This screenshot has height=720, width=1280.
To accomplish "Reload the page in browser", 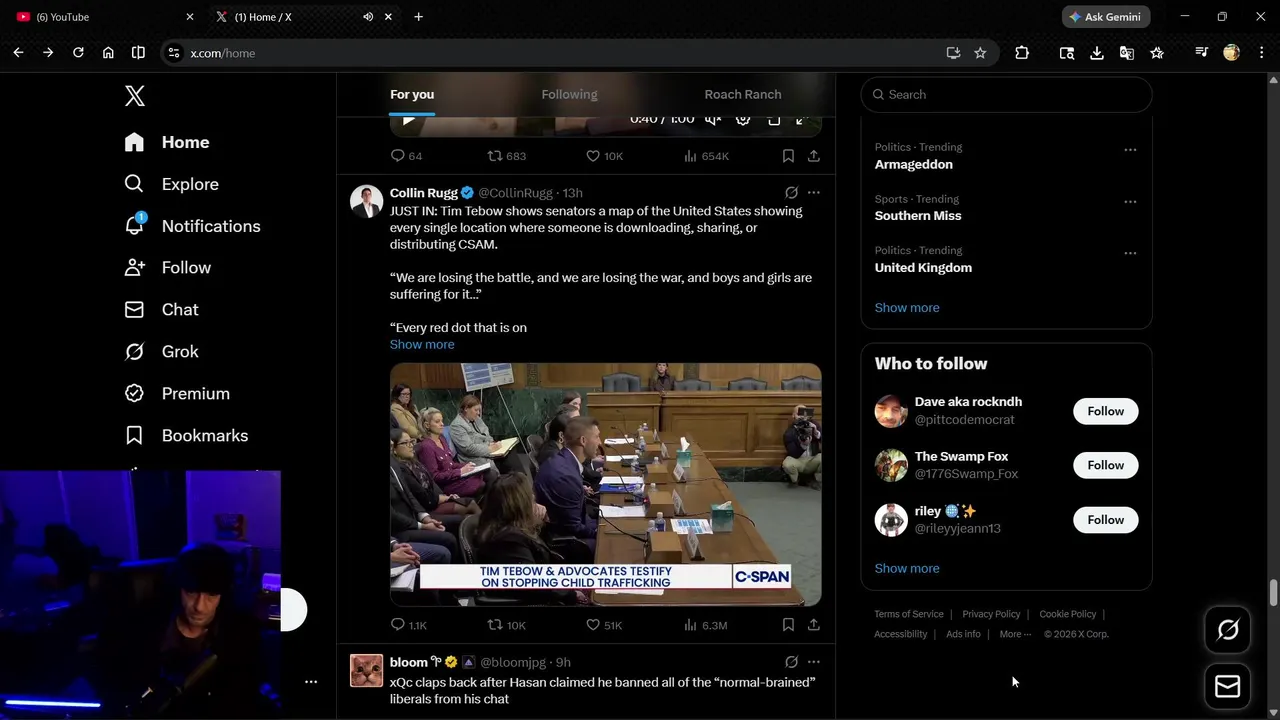I will pyautogui.click(x=78, y=53).
